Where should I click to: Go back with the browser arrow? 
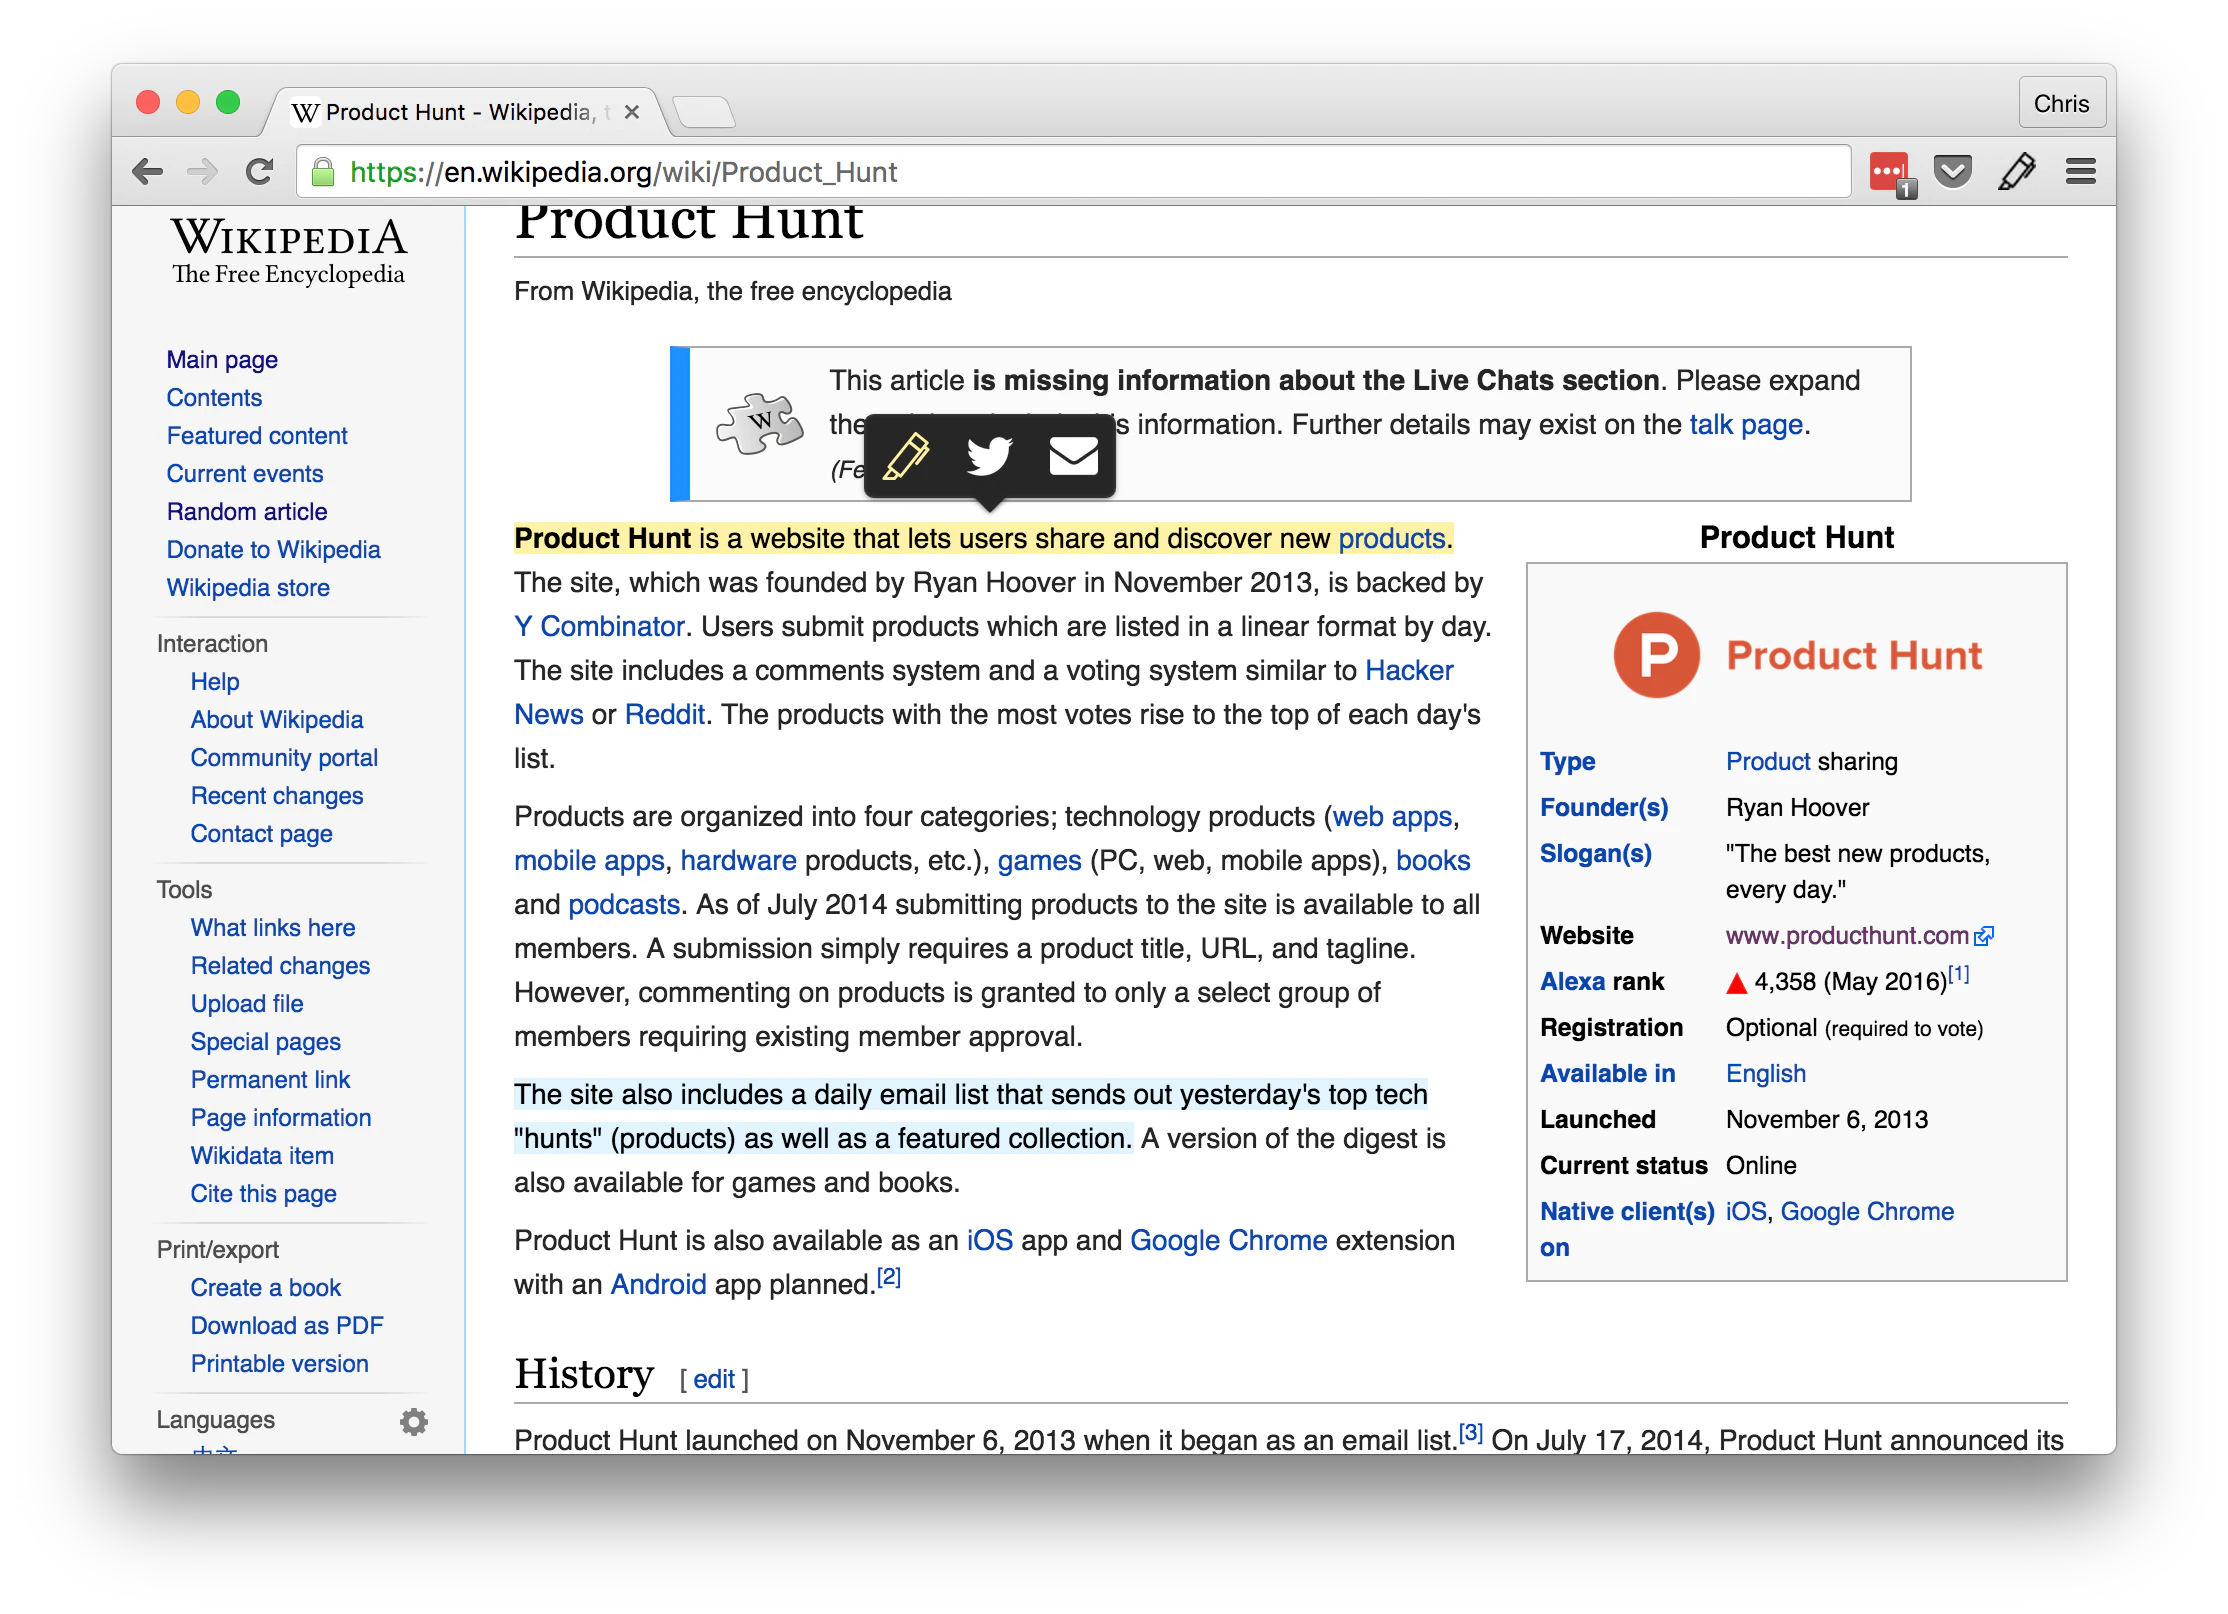pyautogui.click(x=148, y=172)
